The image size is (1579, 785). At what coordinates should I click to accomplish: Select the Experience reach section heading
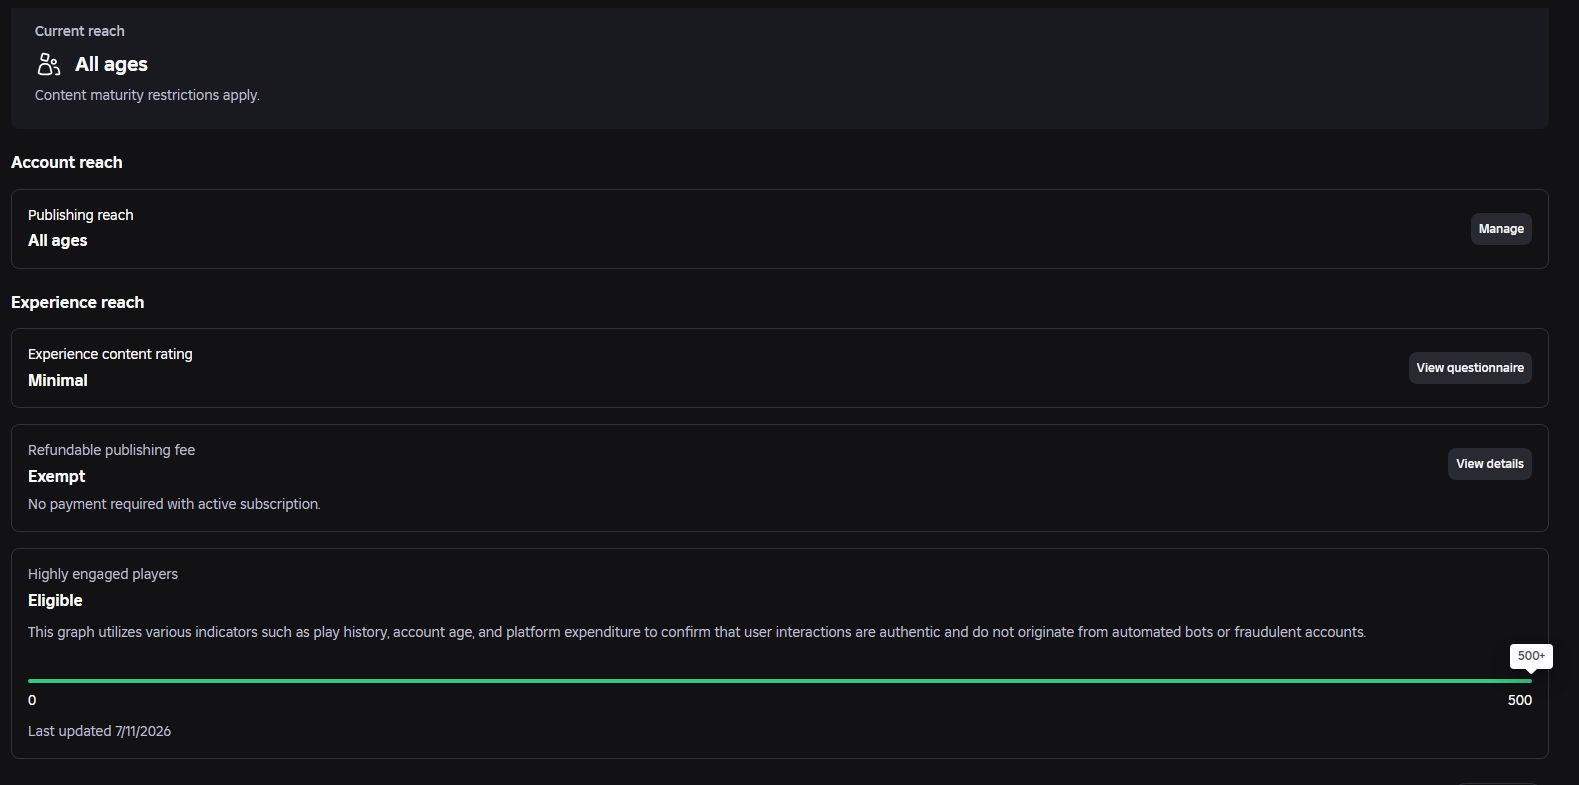pos(78,302)
